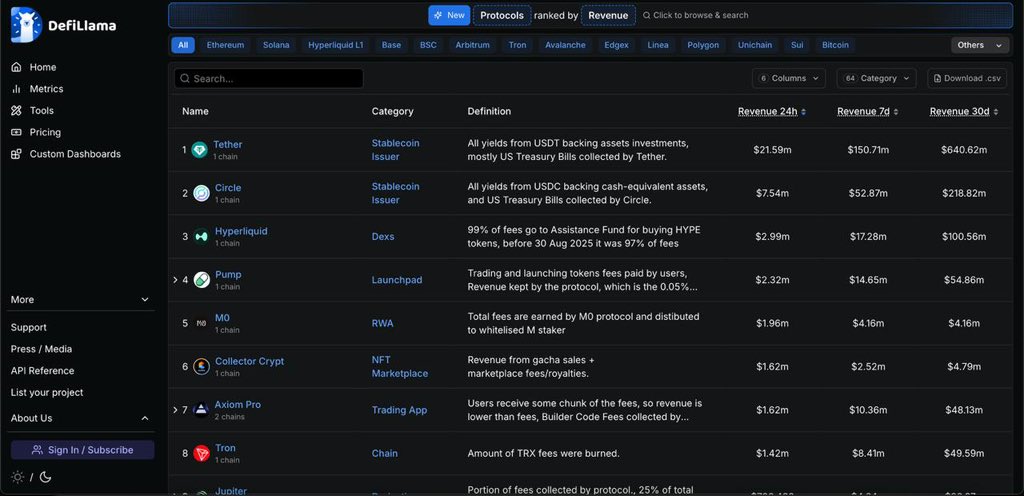
Task: Select the Solana chain tab
Action: click(x=276, y=45)
